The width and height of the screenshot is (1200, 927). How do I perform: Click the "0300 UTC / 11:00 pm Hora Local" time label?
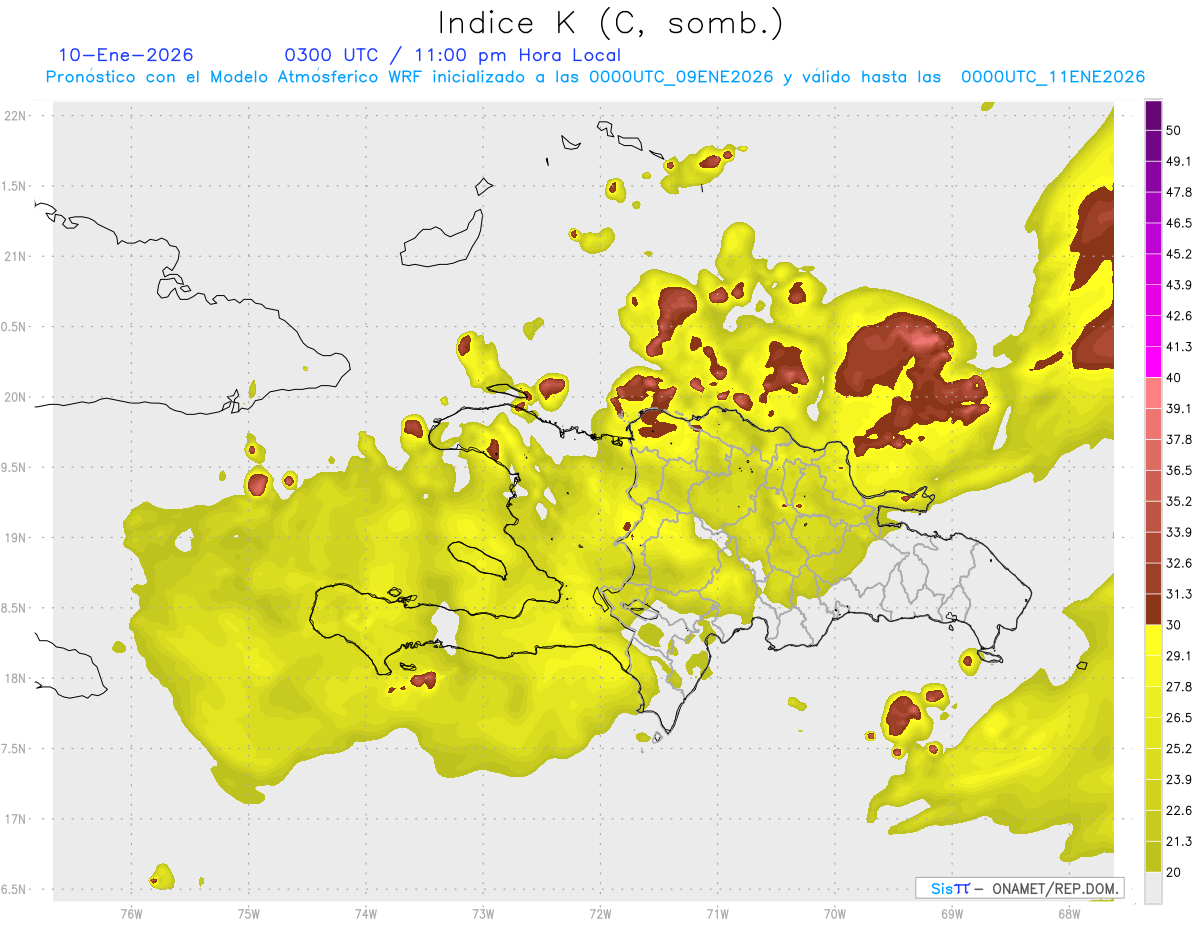452,55
